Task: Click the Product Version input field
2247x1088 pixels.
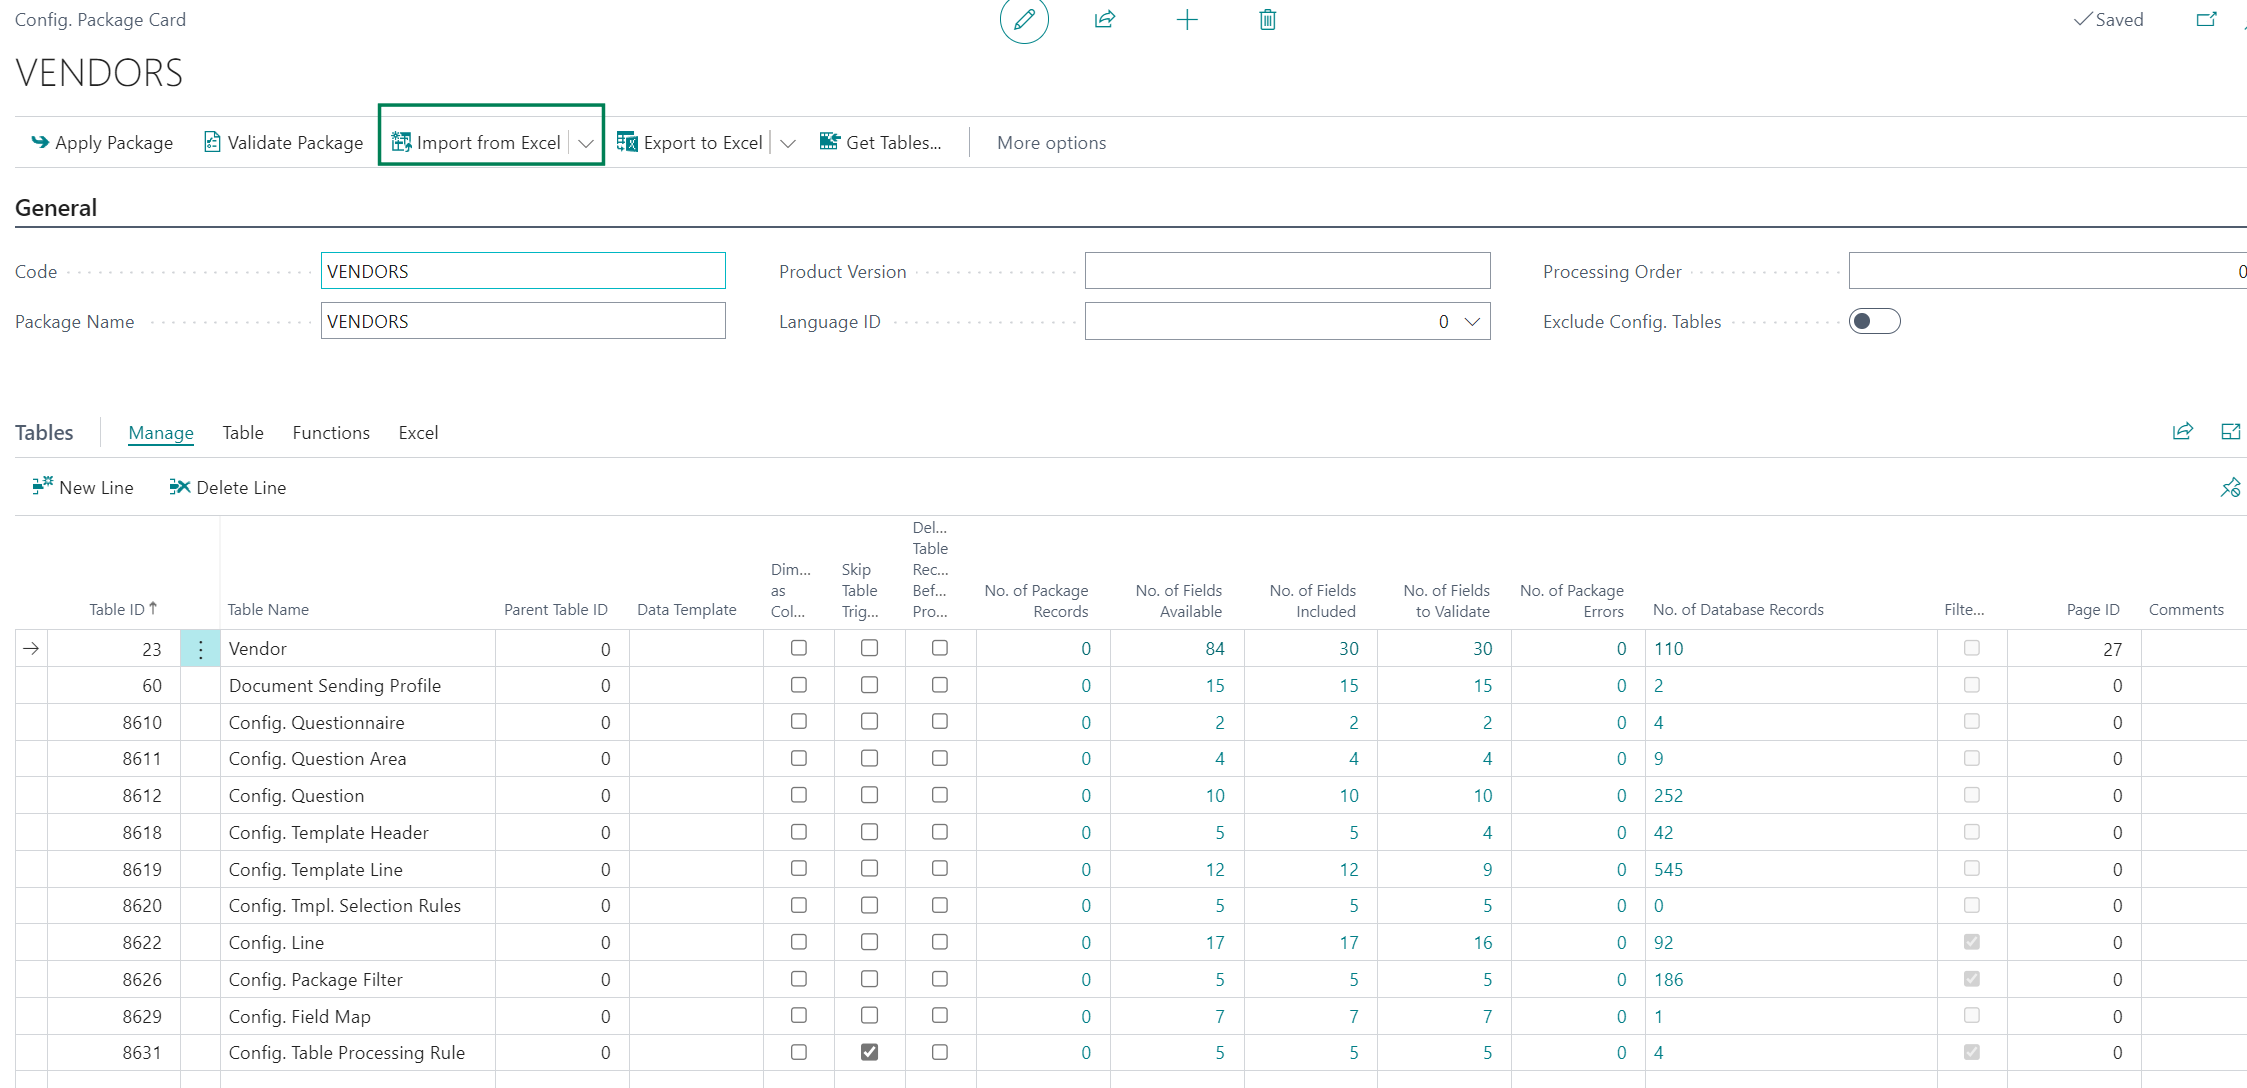Action: 1287,271
